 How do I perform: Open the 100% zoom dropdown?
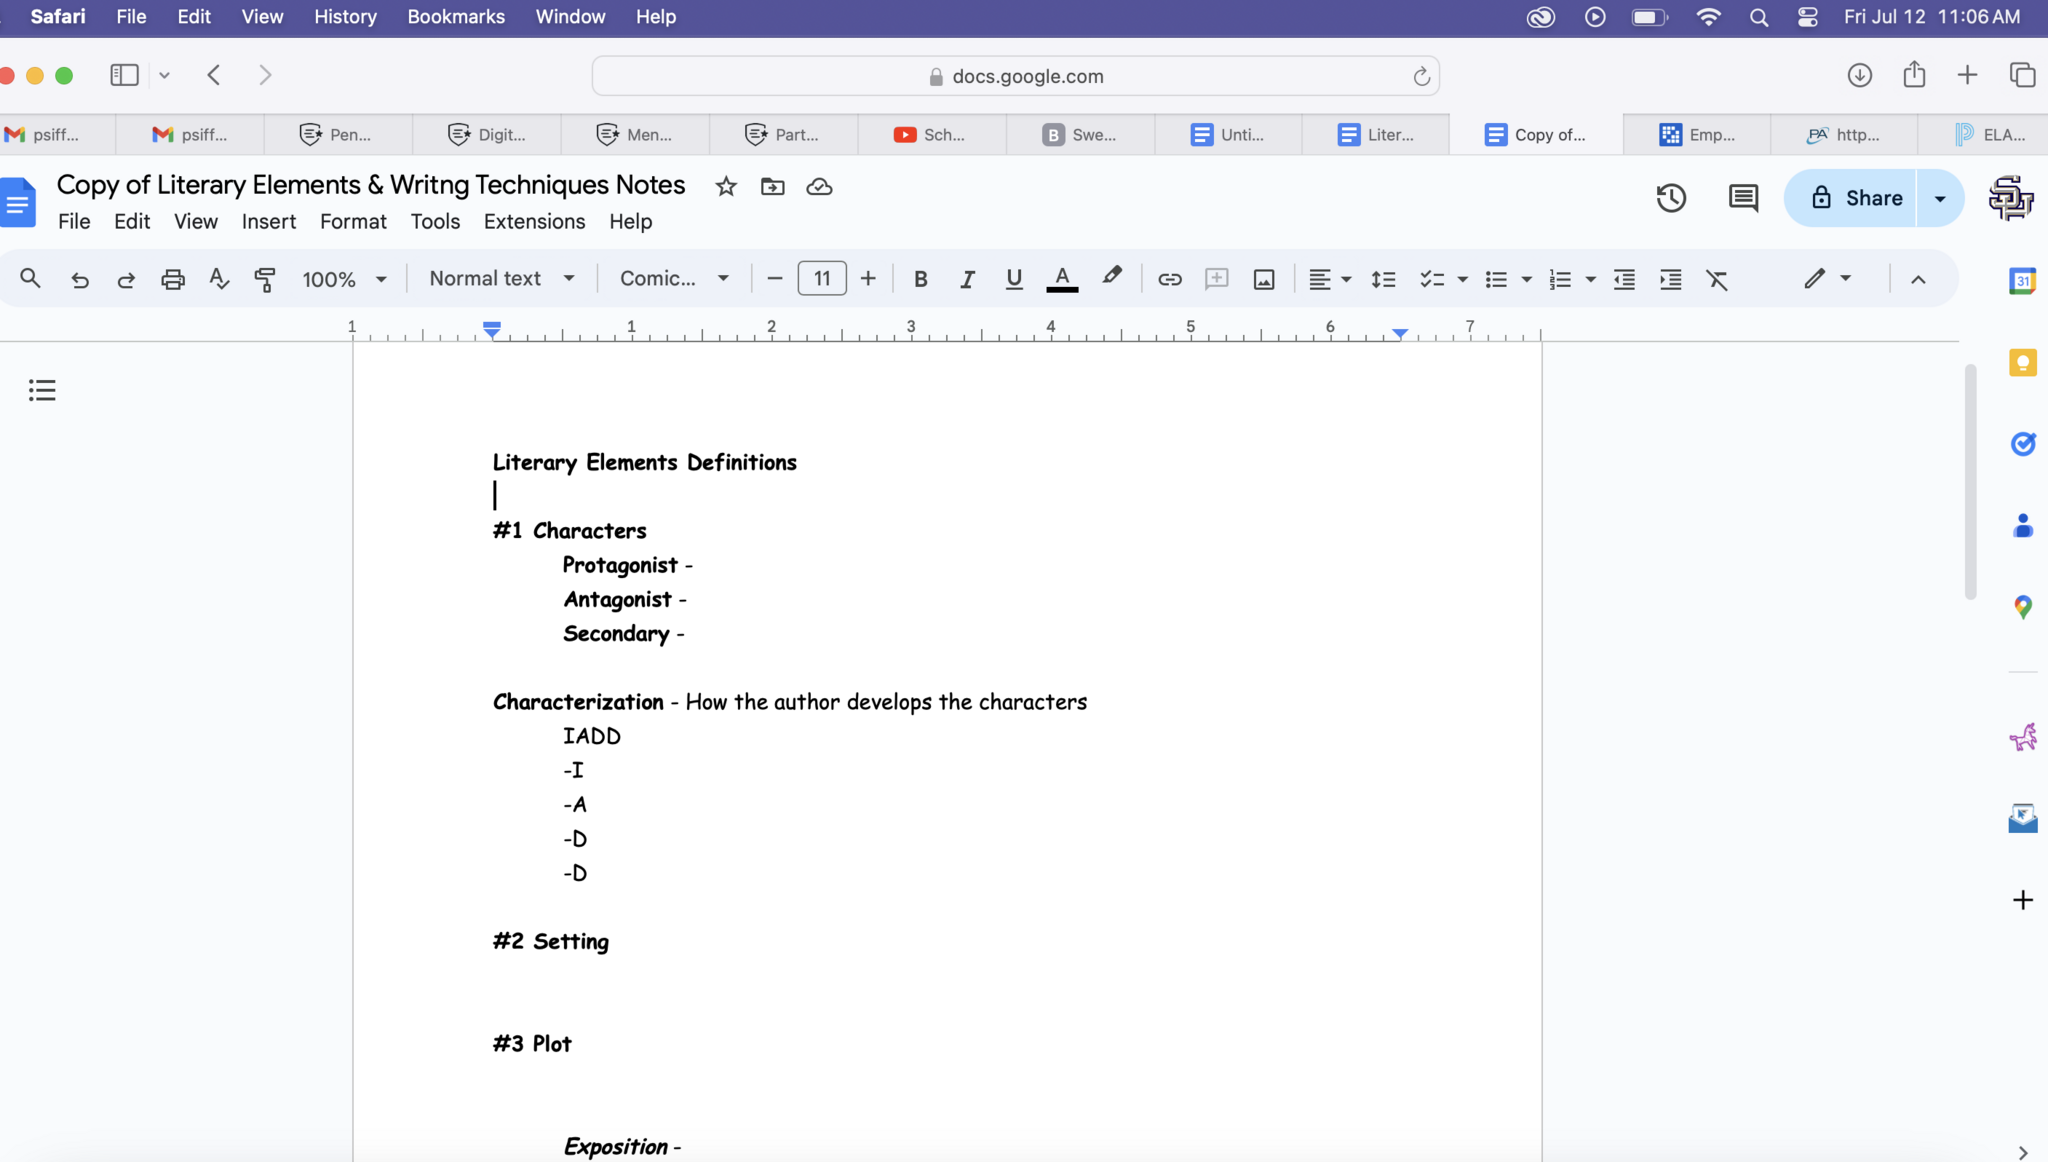pos(344,279)
